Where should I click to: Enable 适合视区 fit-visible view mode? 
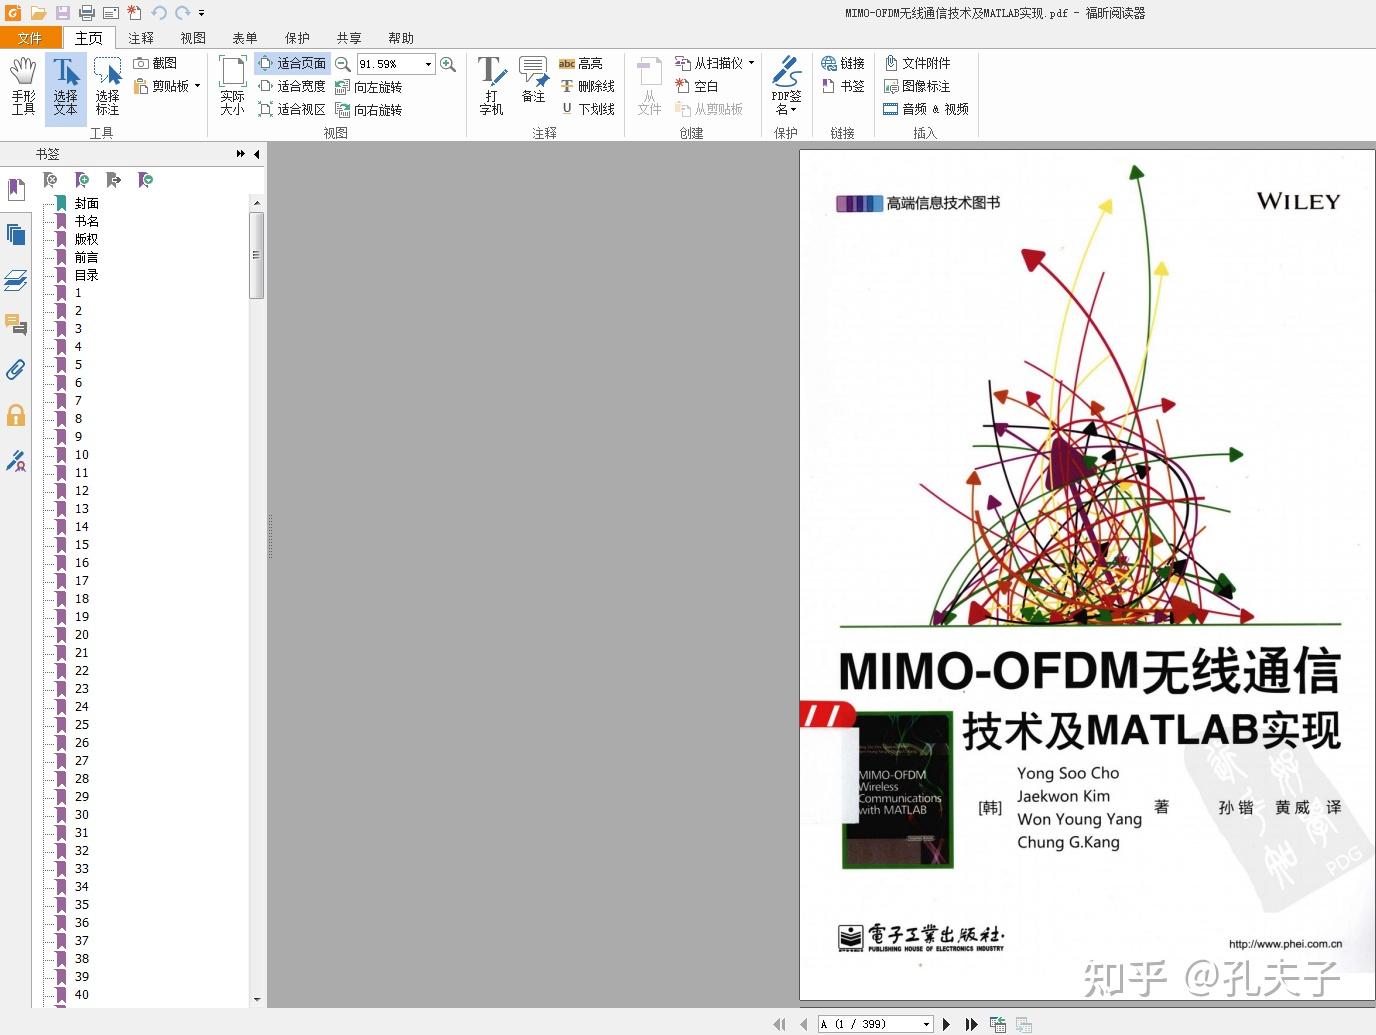point(291,109)
